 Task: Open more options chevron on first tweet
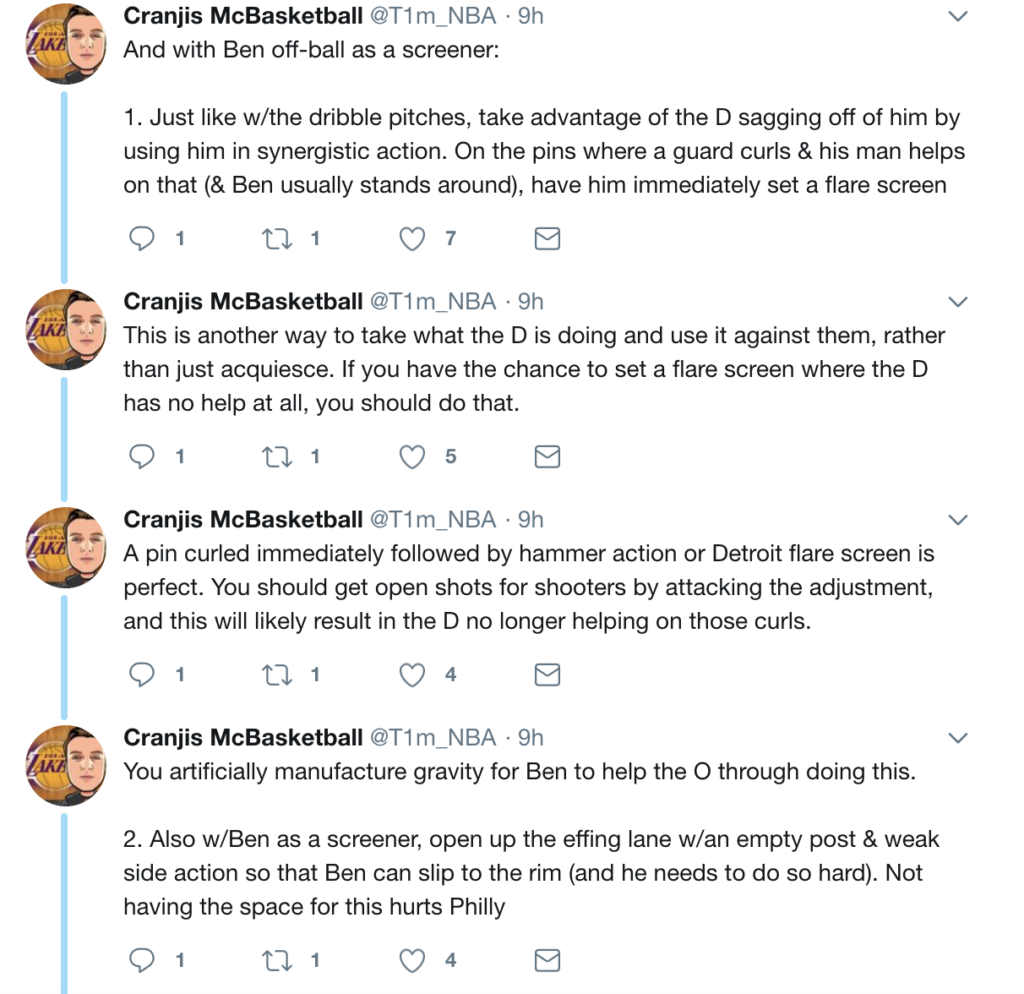(x=957, y=17)
